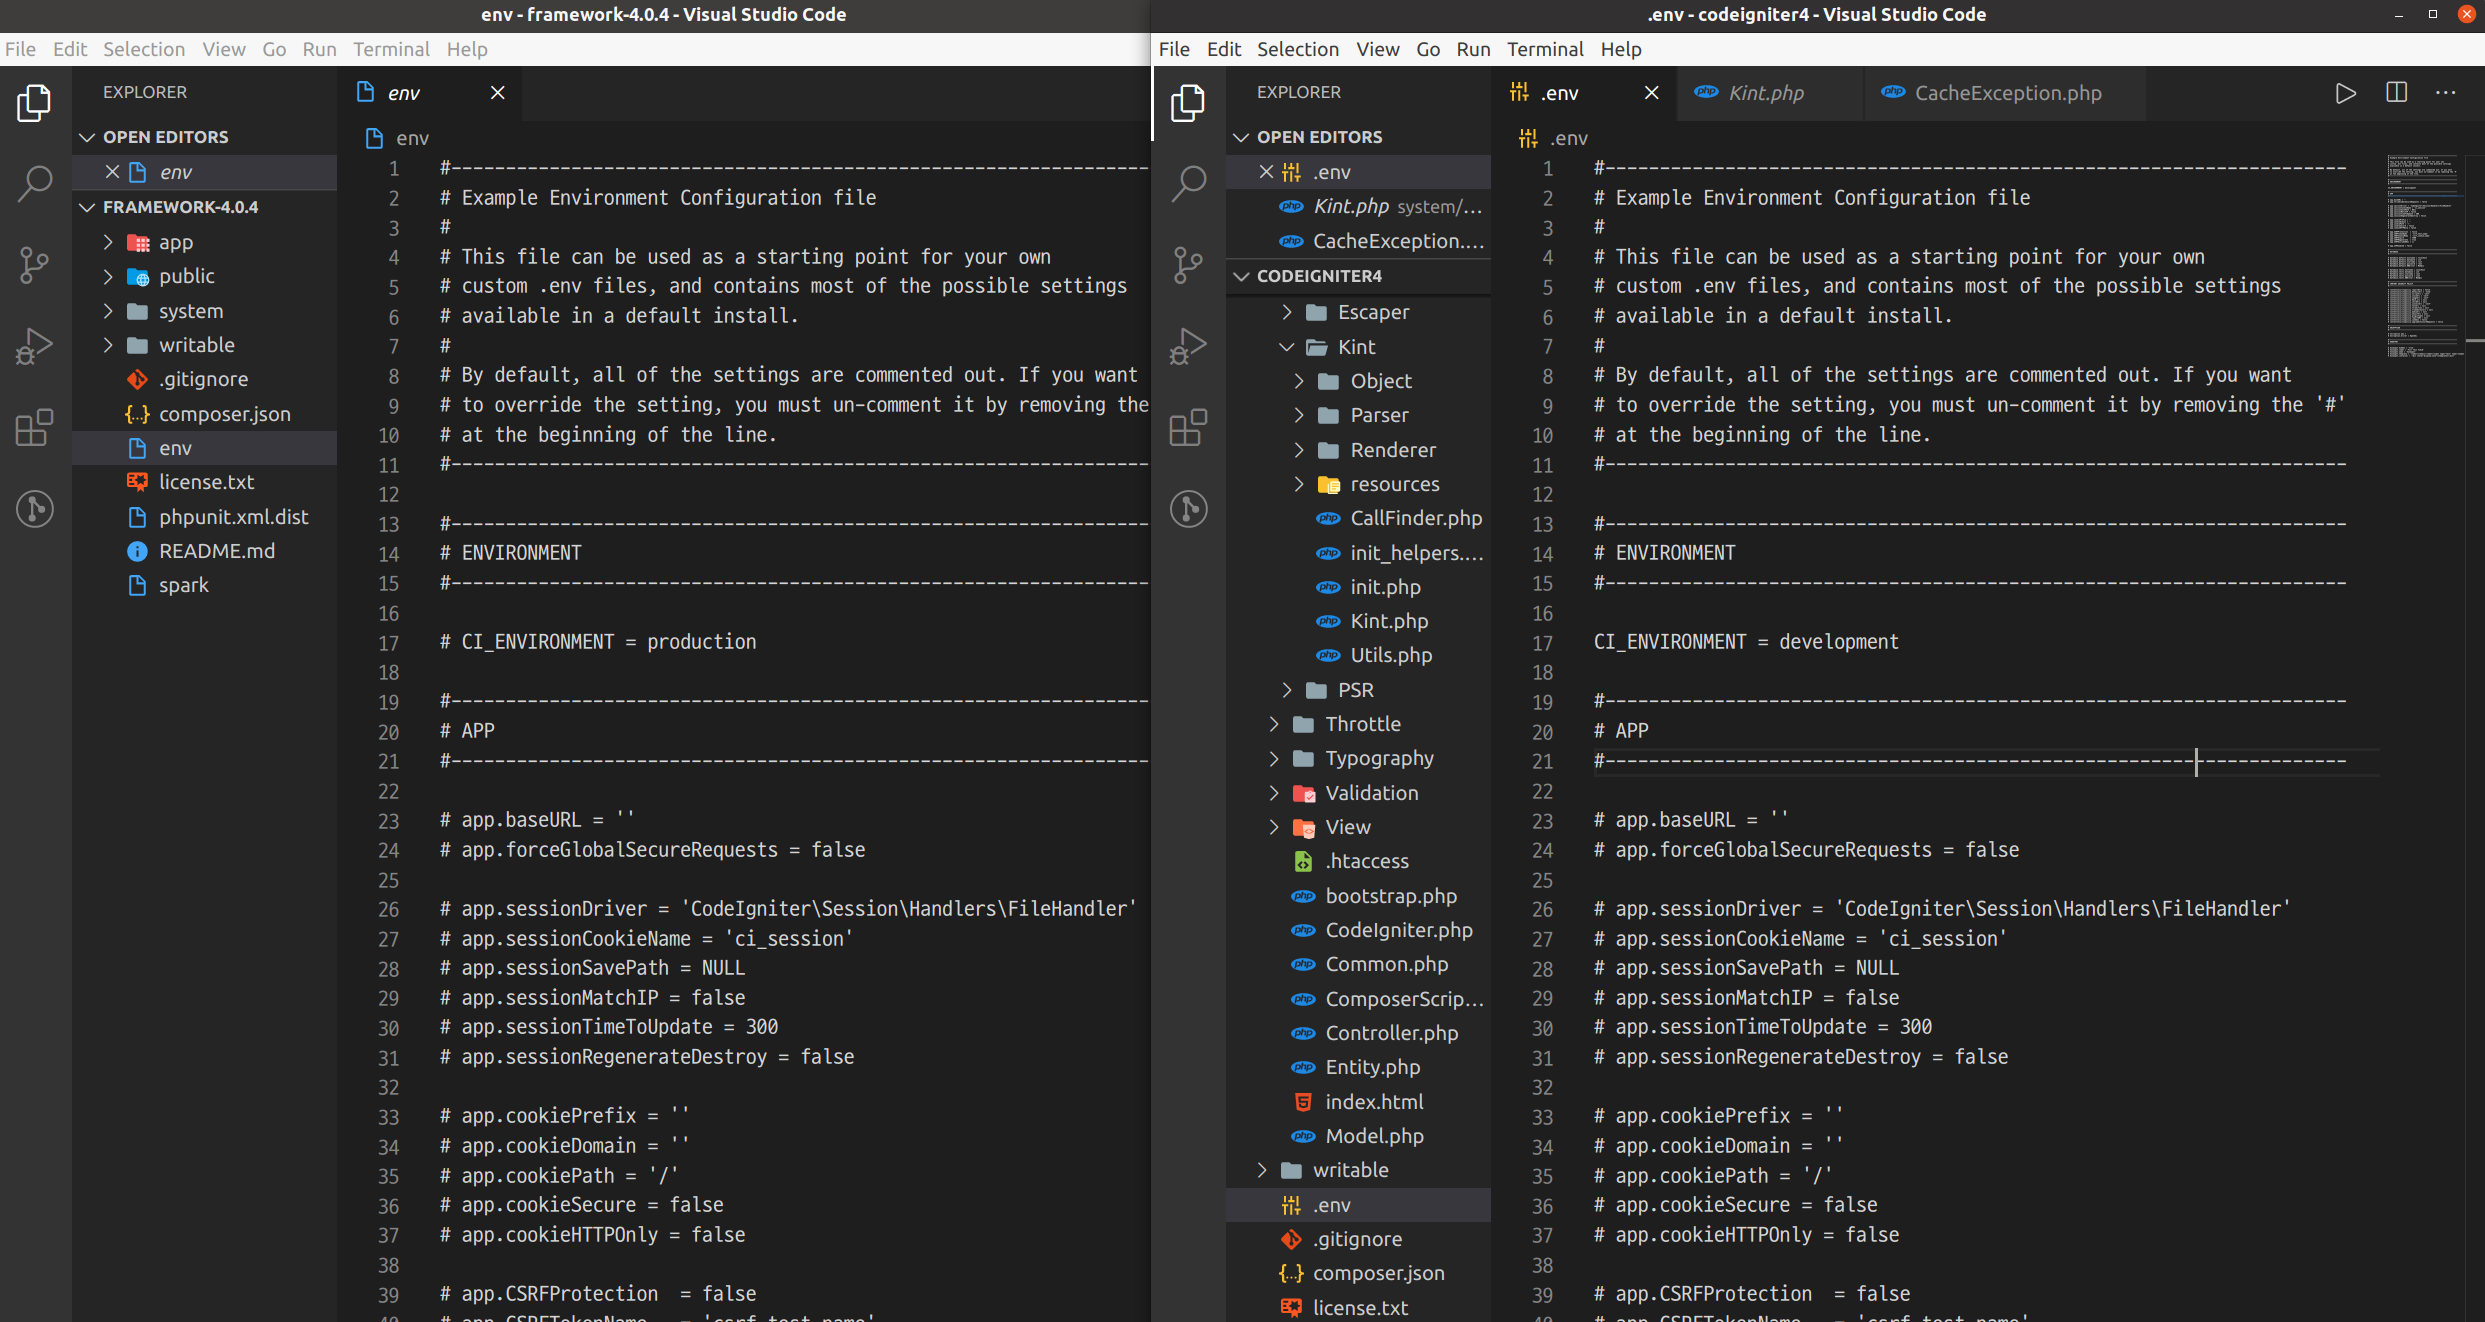This screenshot has height=1322, width=2485.
Task: Collapse the Kint folder in codeigniter4 explorer
Action: point(1287,347)
